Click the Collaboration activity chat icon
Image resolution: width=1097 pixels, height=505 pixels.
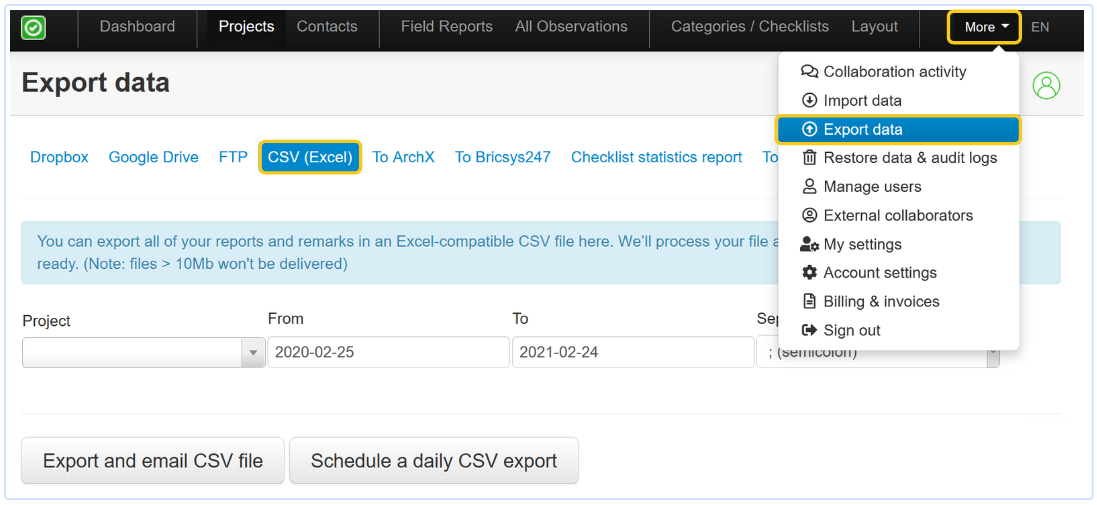[x=810, y=72]
